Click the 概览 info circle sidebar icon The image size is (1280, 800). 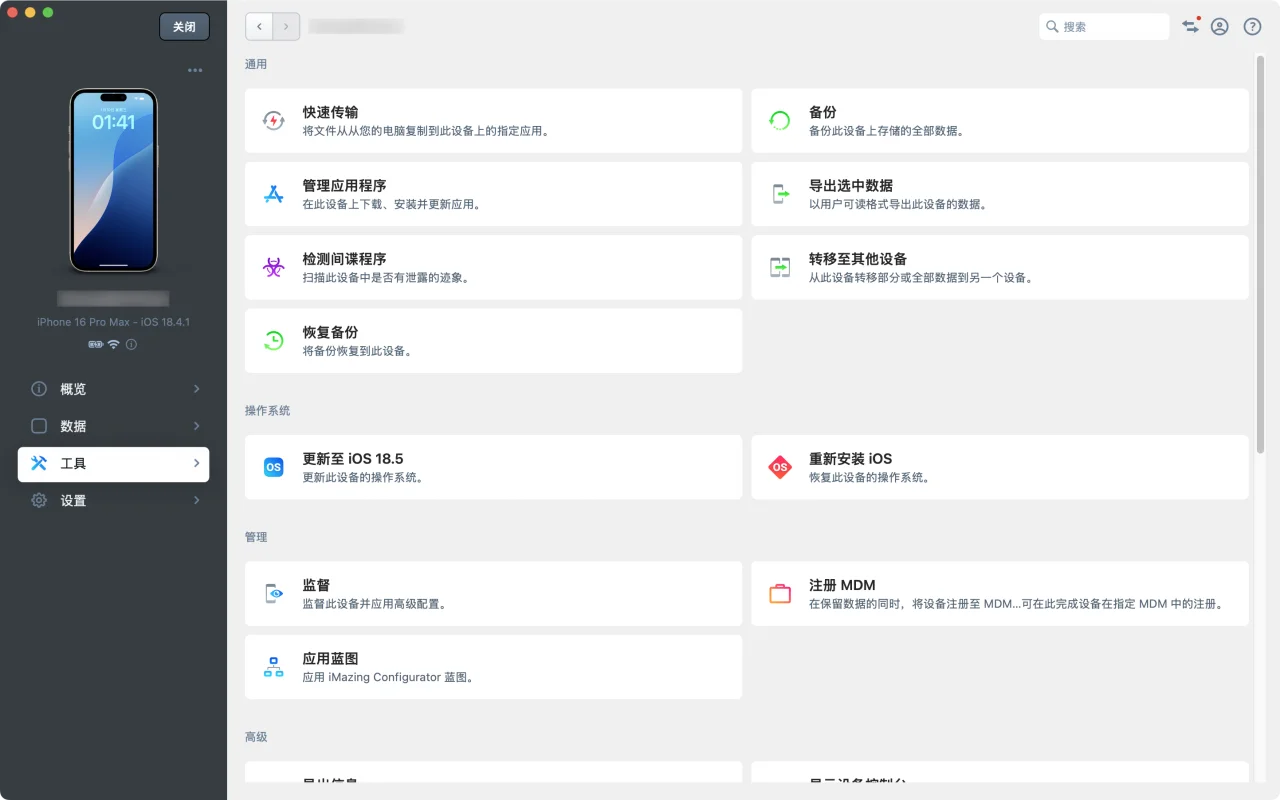(39, 389)
